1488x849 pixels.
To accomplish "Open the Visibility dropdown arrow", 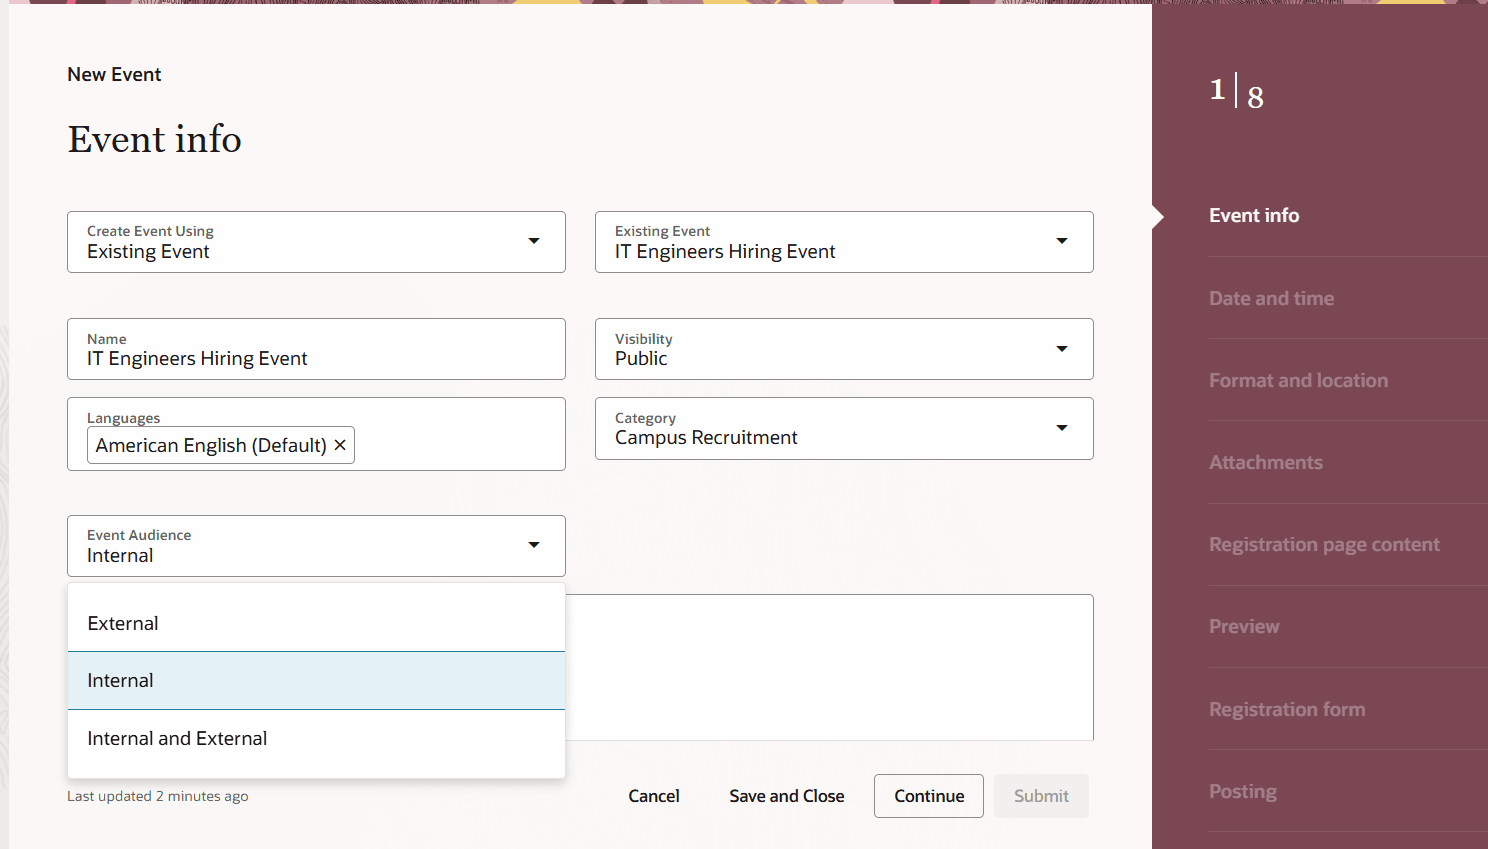I will tap(1062, 349).
